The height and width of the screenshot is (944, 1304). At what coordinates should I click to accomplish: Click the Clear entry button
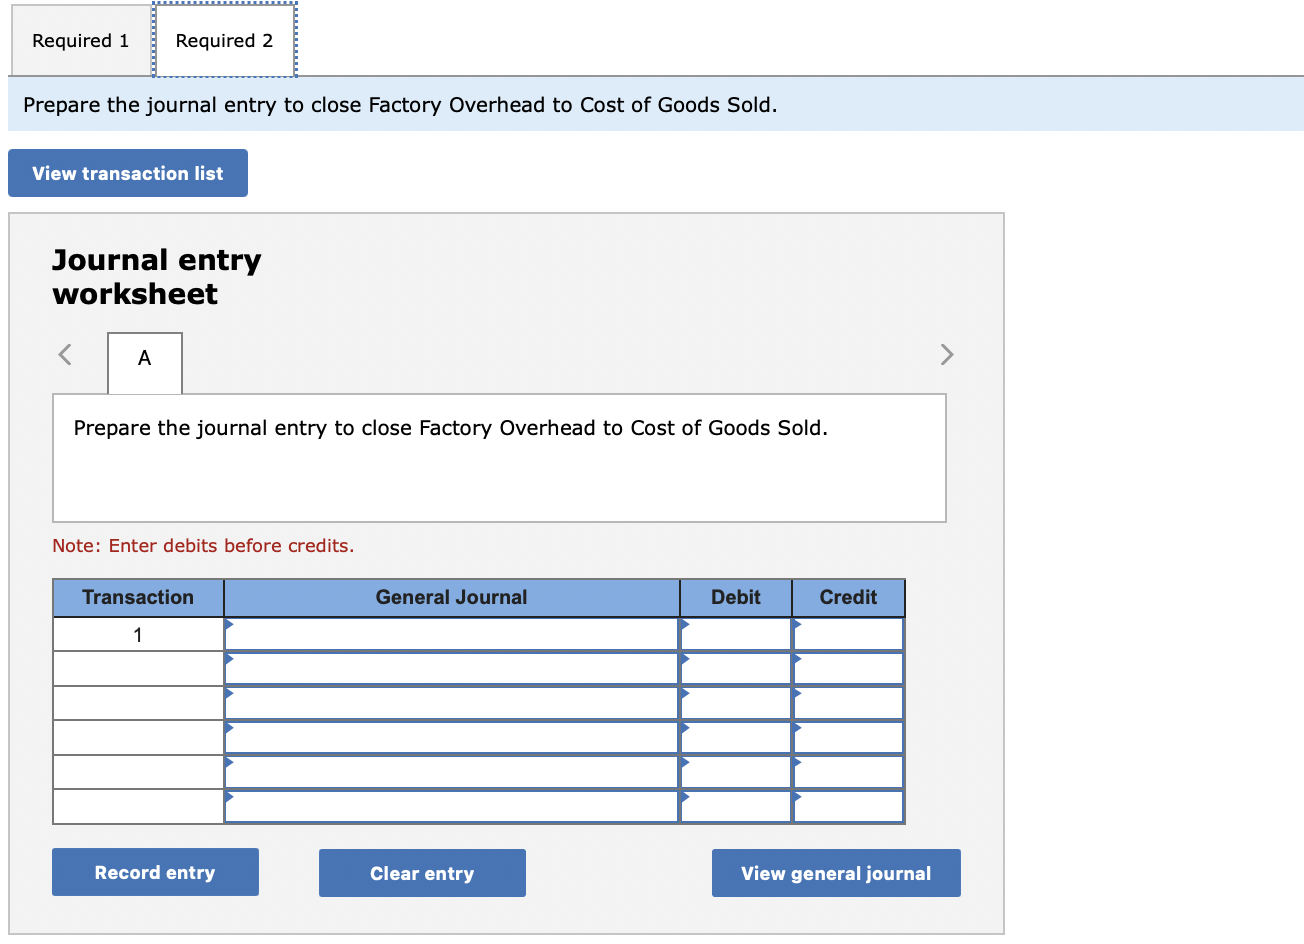click(x=422, y=872)
